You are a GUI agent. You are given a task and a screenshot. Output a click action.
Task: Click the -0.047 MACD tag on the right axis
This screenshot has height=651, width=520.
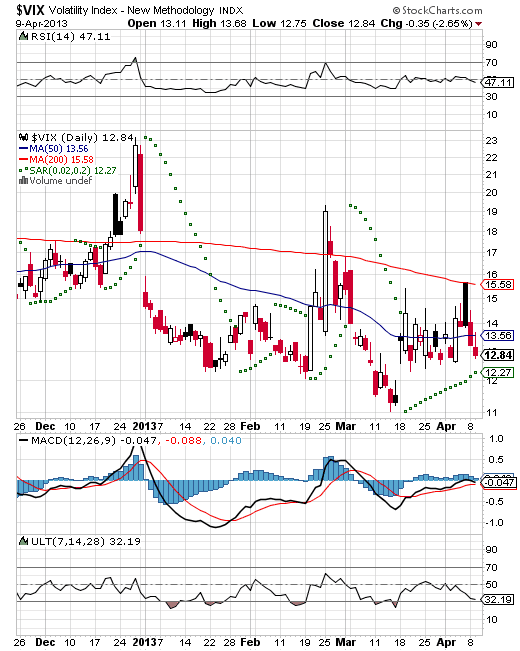click(498, 482)
